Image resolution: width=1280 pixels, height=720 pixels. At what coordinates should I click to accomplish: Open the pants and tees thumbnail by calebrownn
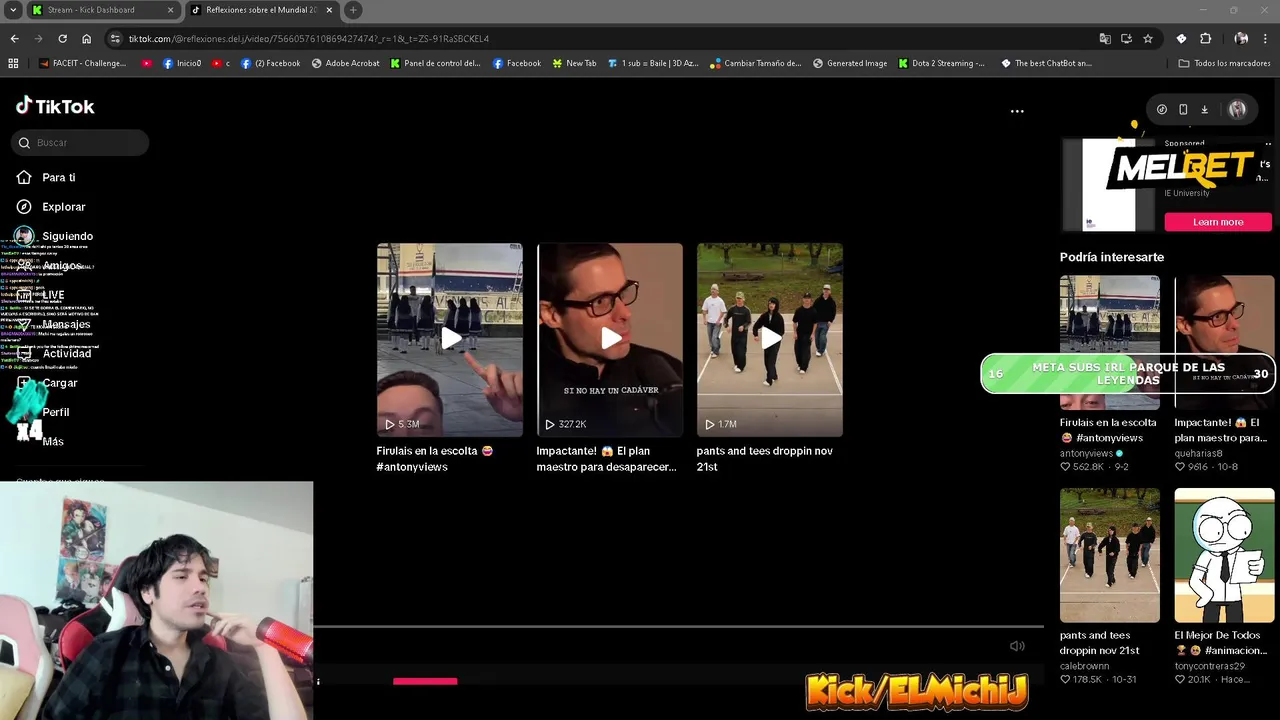(x=1110, y=555)
